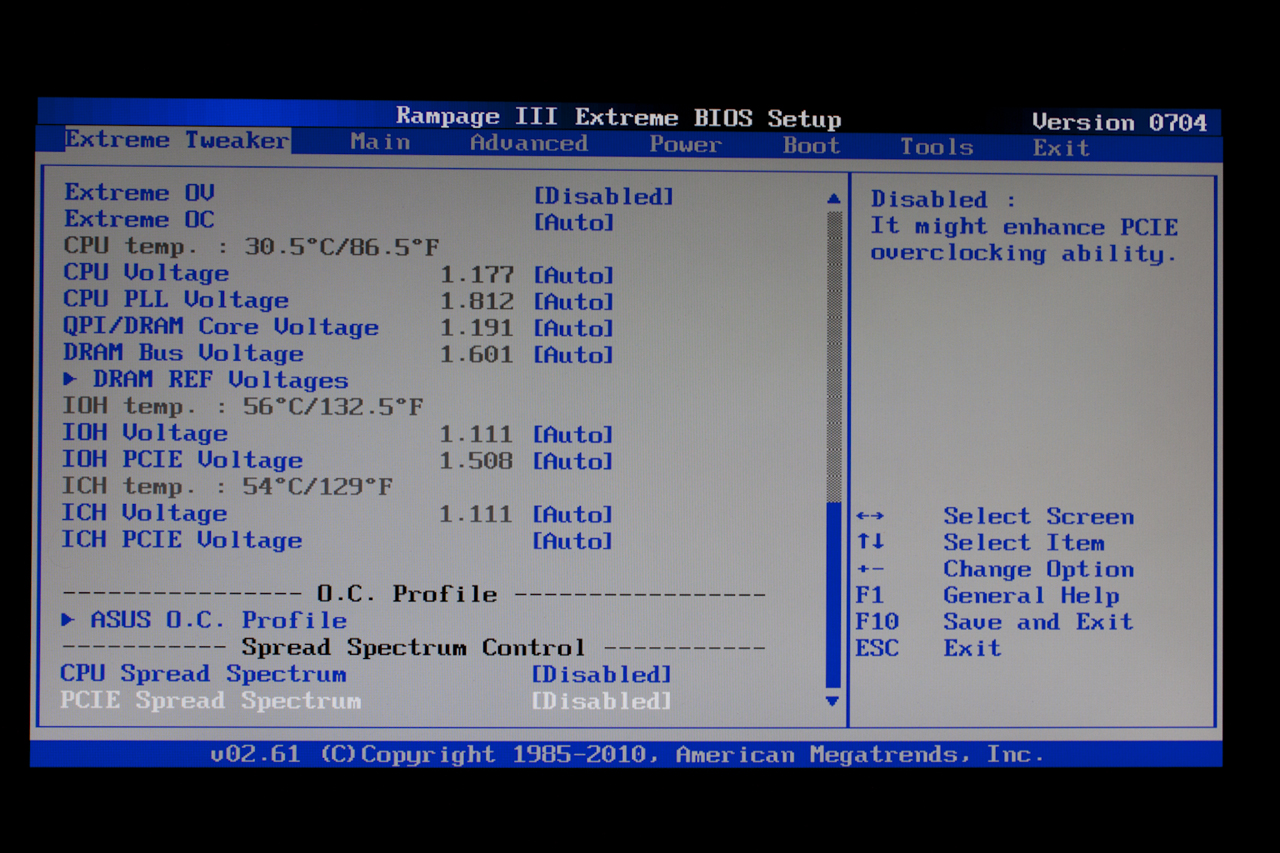
Task: Switch to the Advanced tab
Action: click(x=529, y=143)
